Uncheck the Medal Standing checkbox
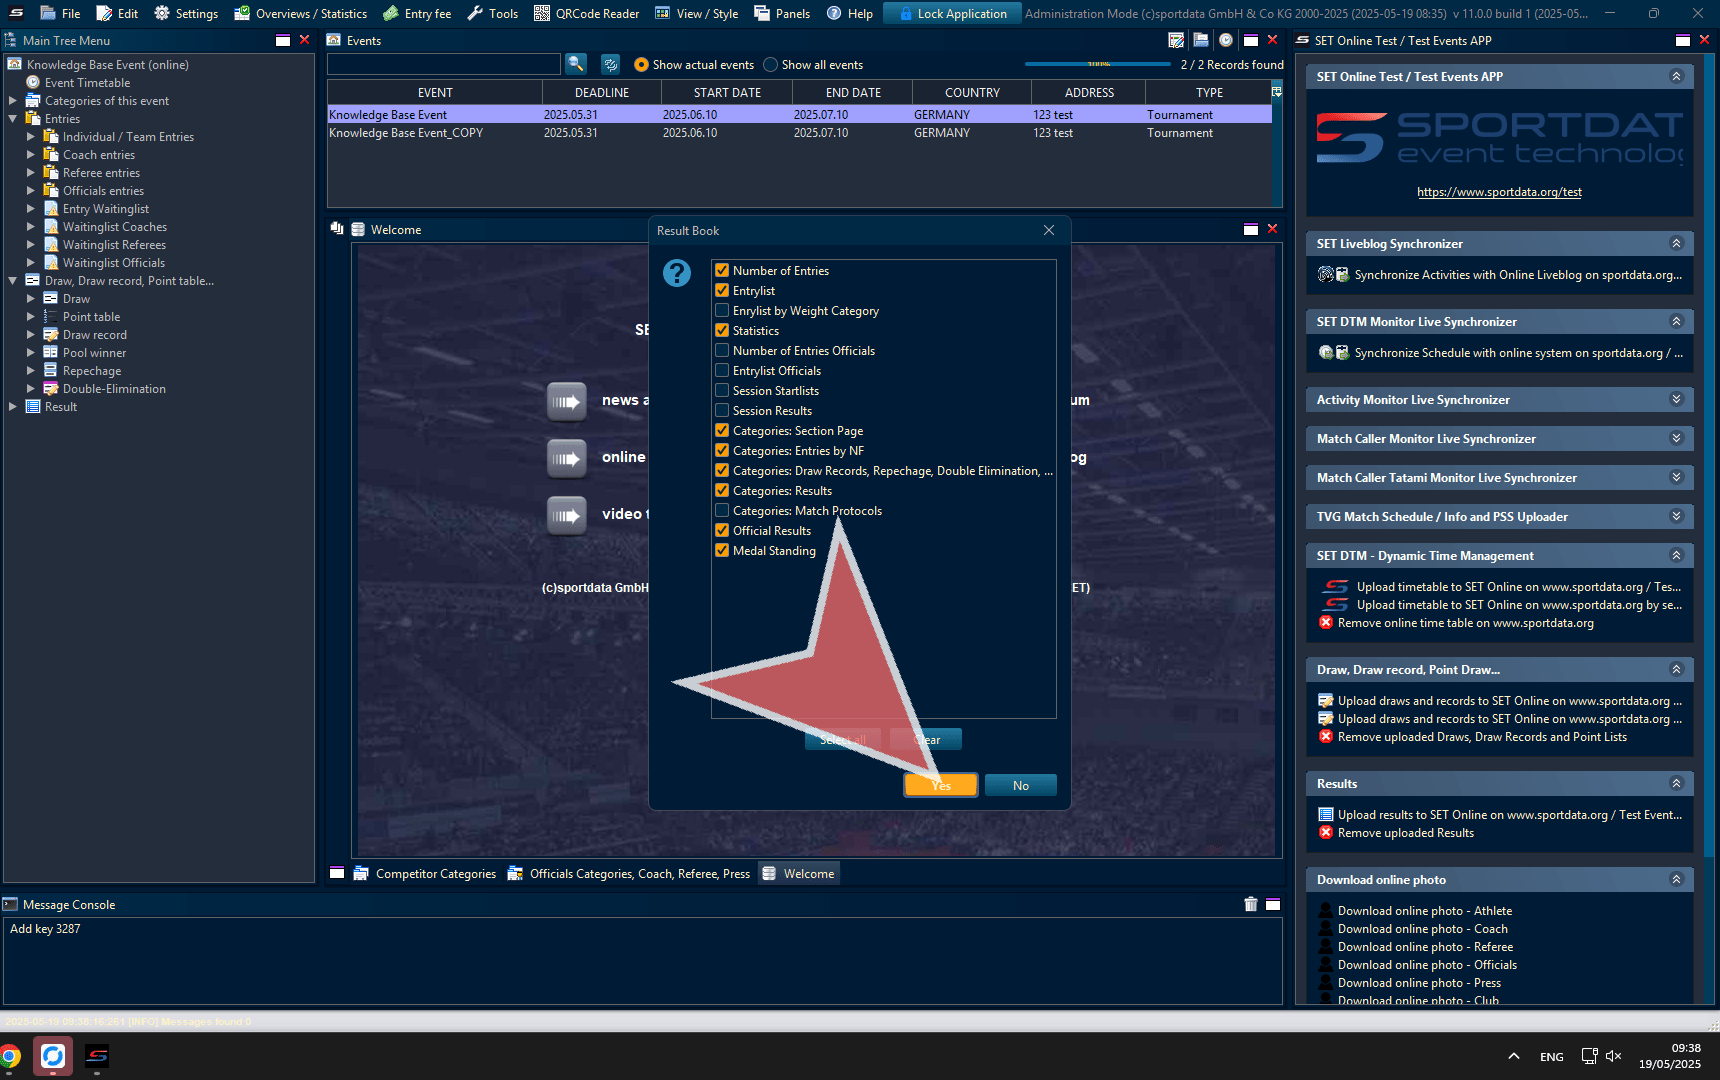1720x1080 pixels. [x=722, y=550]
